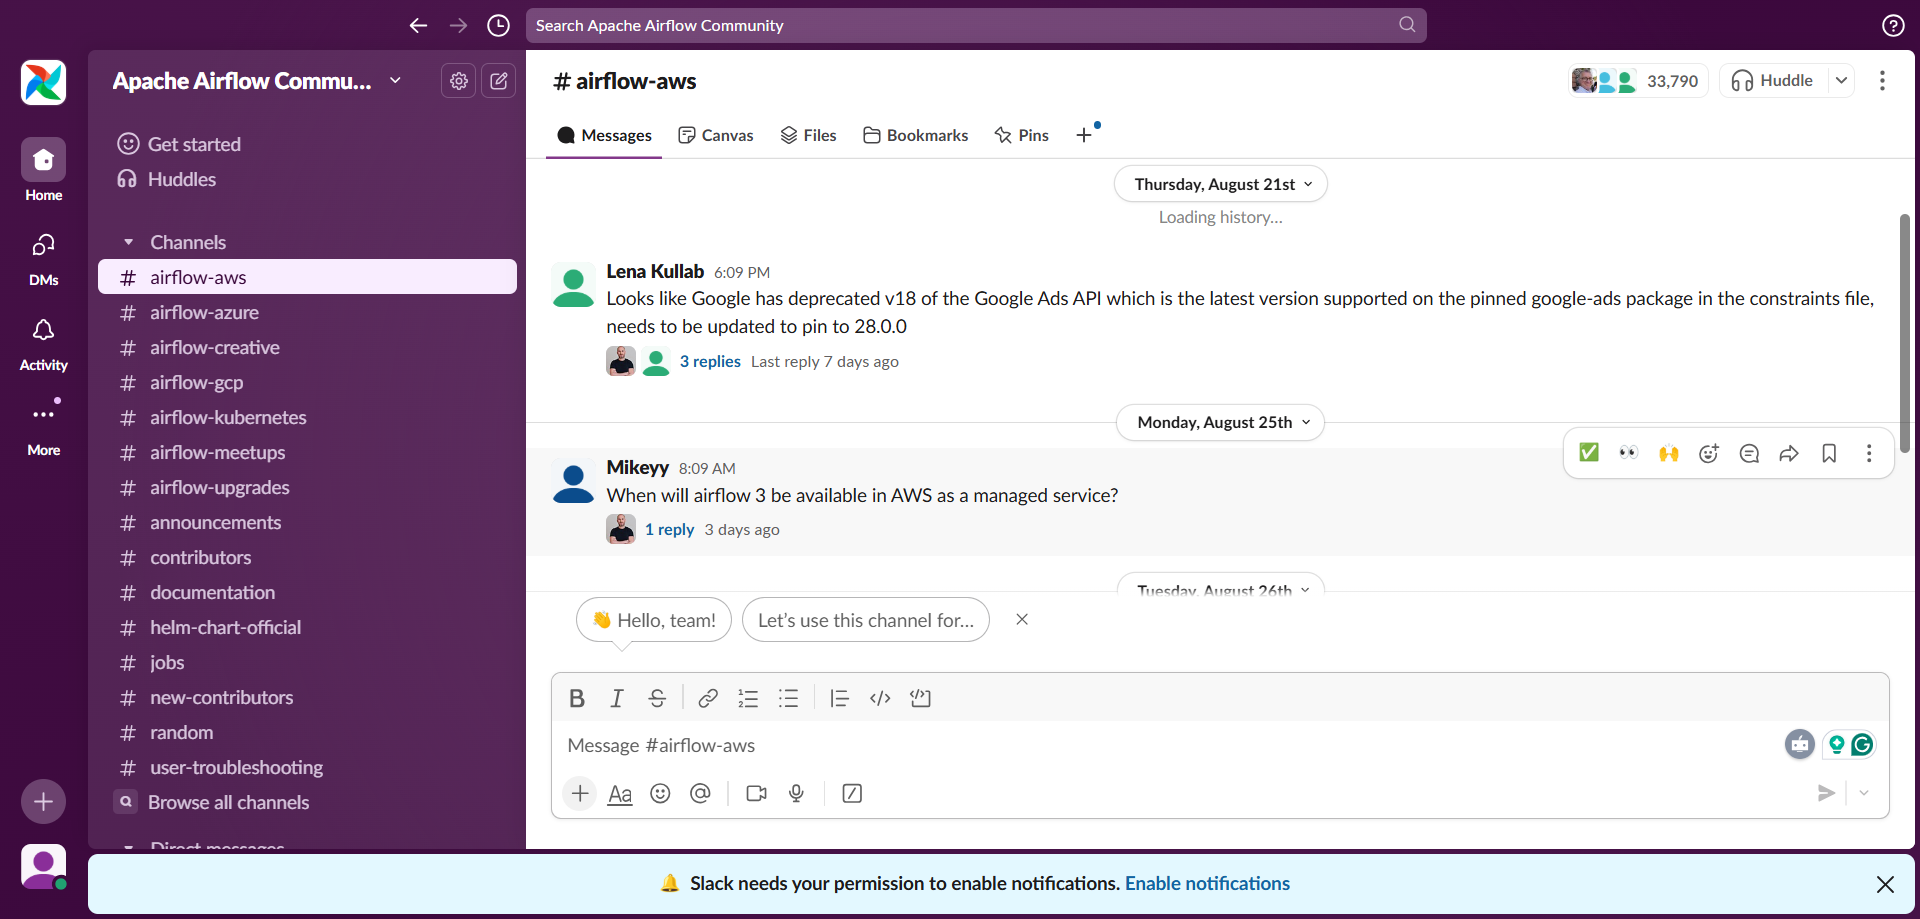Record an audio clip with microphone

796,793
